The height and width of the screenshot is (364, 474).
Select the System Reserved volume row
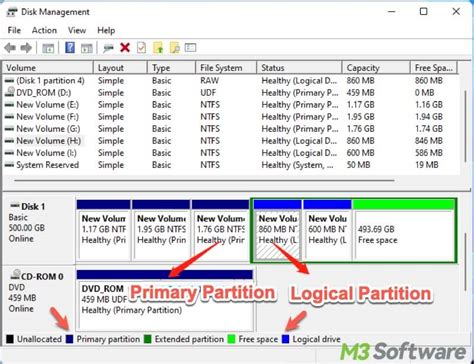[231, 165]
